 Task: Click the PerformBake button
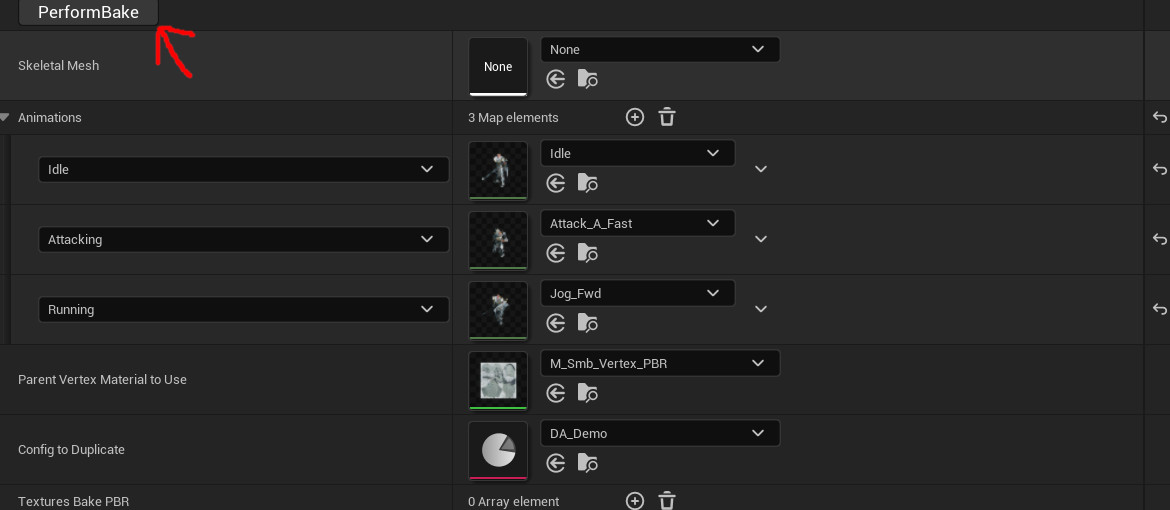[x=88, y=12]
